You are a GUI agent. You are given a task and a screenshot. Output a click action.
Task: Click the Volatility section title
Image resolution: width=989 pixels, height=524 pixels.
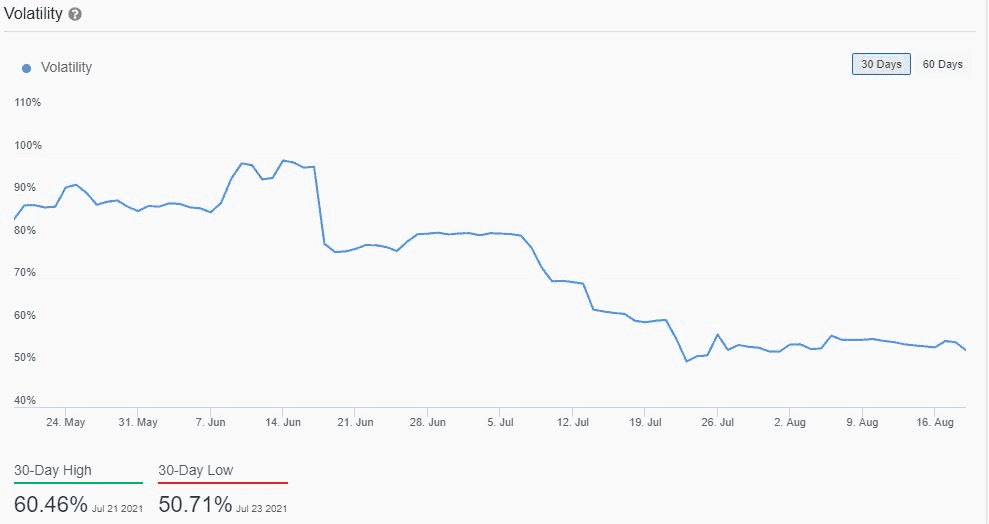[34, 15]
